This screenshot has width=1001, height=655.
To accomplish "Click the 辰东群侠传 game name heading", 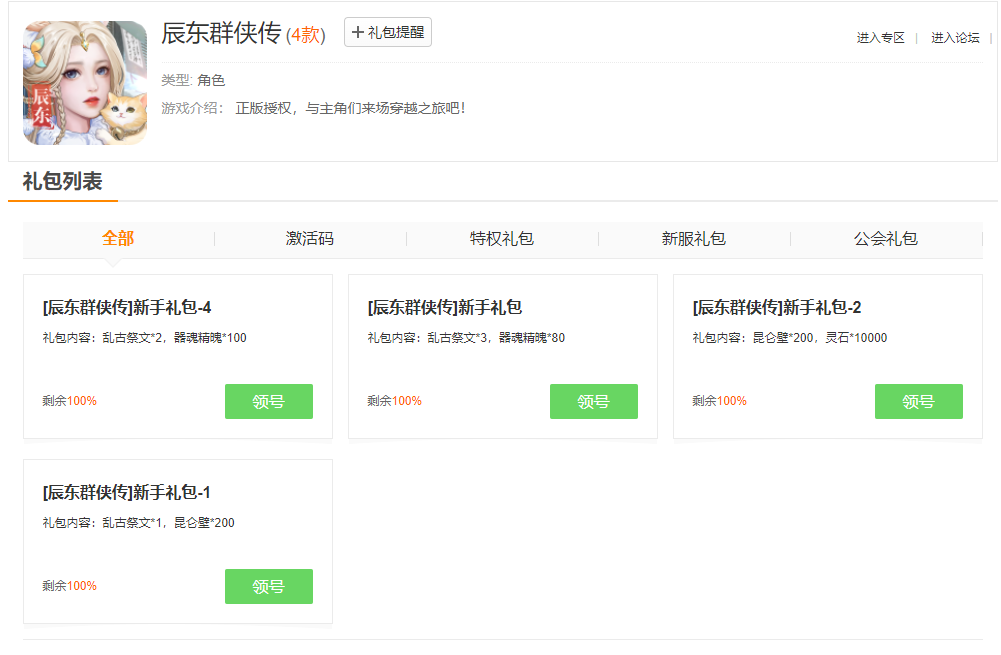I will 221,33.
